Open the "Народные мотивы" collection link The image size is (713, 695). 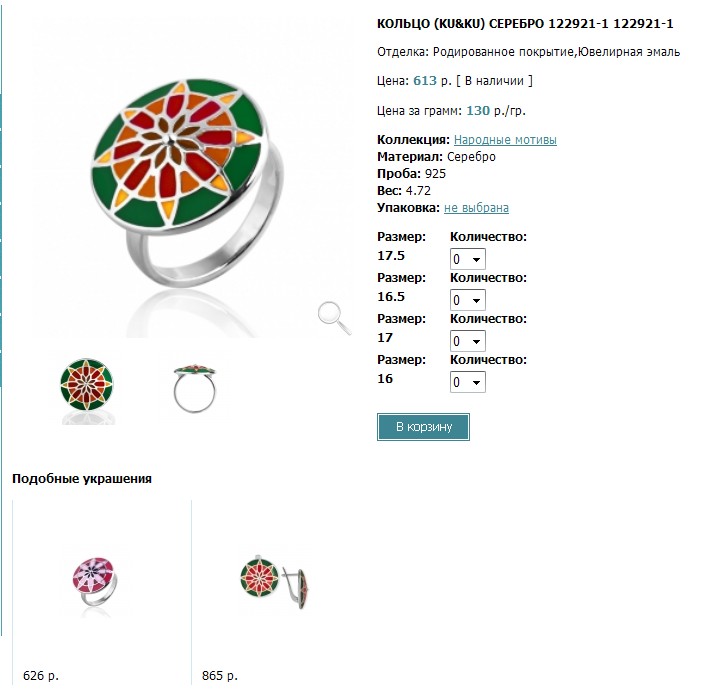point(505,140)
